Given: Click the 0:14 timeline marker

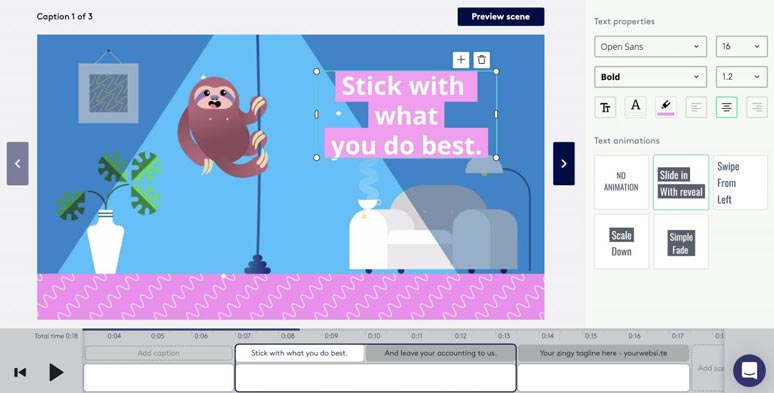Looking at the screenshot, I should point(547,336).
